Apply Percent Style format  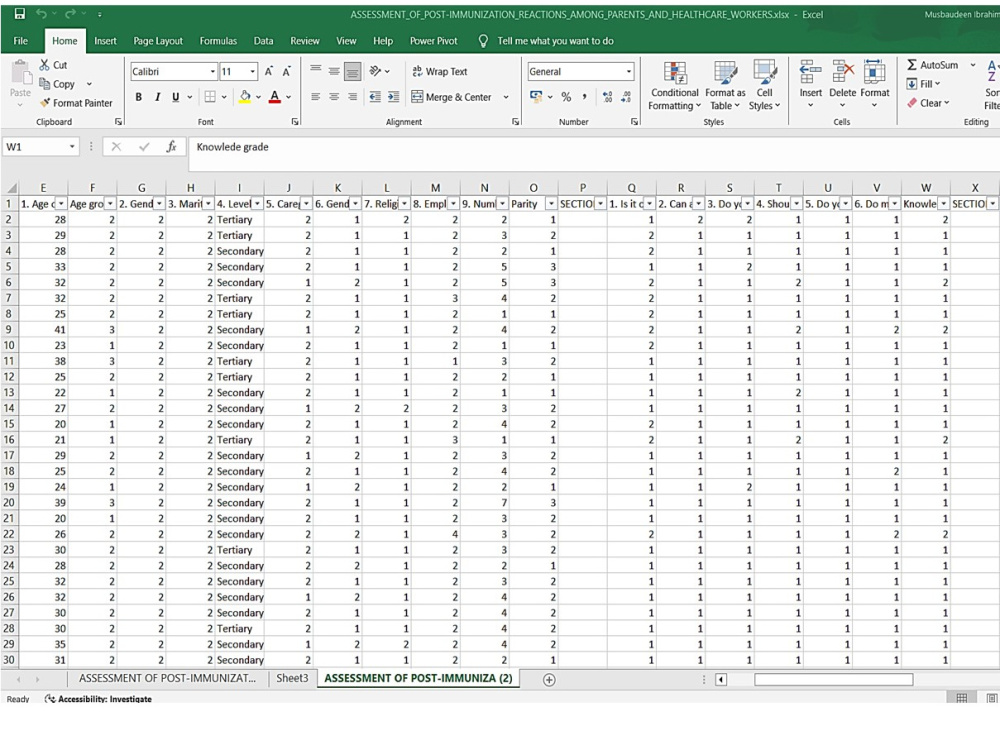566,97
